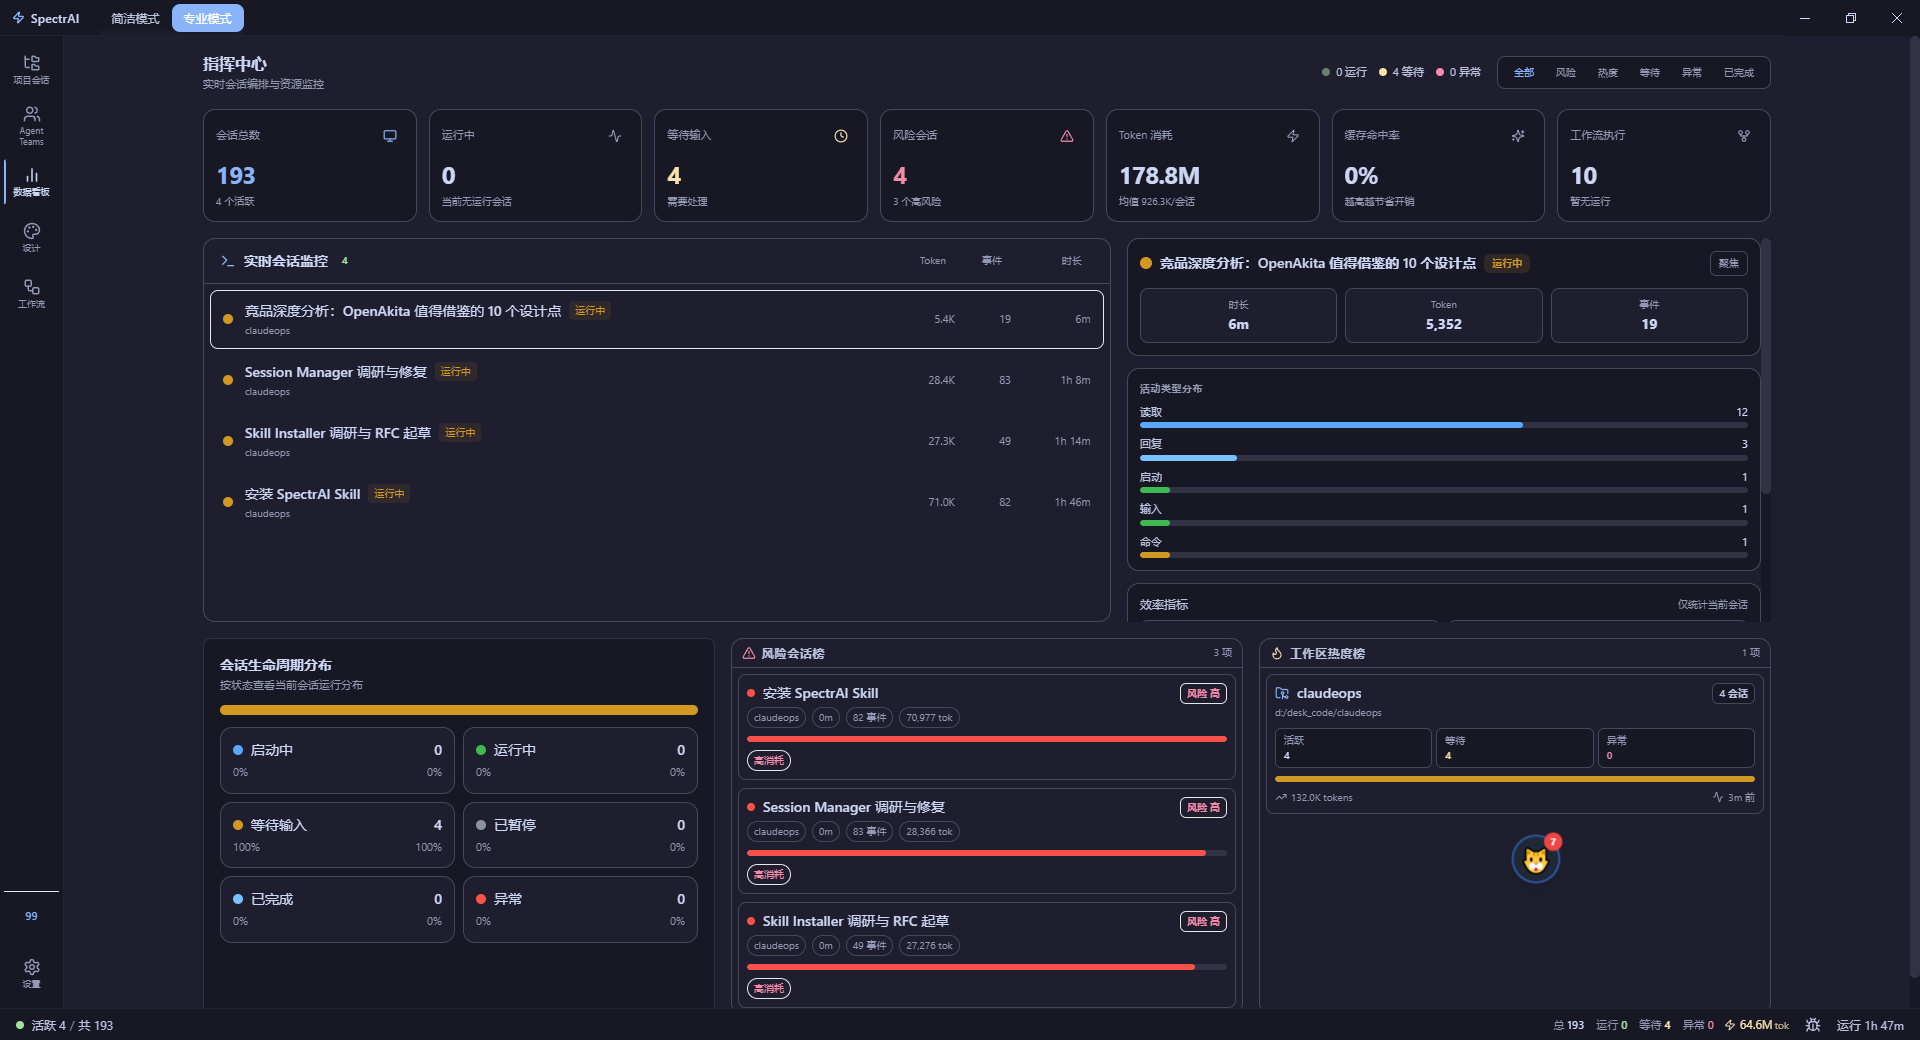1920x1040 pixels.
Task: Click the terminal icon beside 实时会话监控
Action: click(x=227, y=261)
